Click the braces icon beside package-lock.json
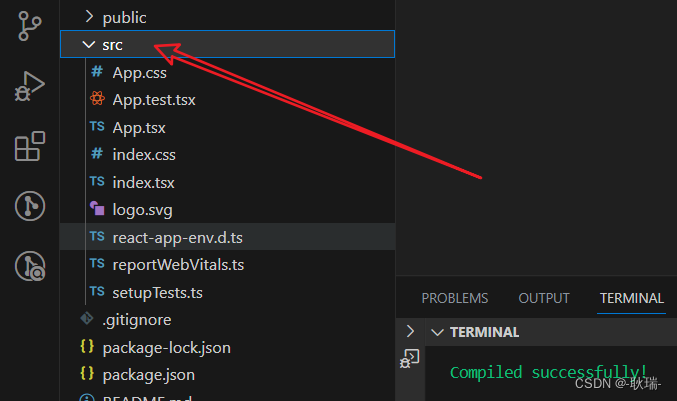Screen dimensions: 677x401 [87, 346]
